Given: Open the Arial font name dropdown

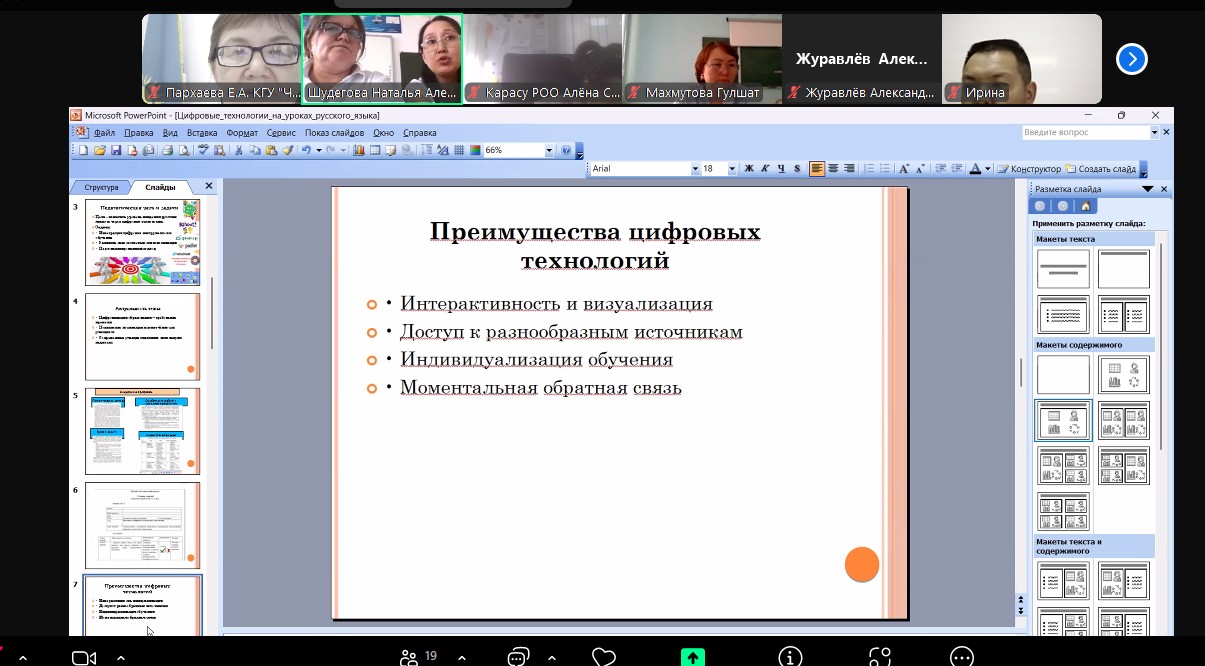Looking at the screenshot, I should 696,169.
